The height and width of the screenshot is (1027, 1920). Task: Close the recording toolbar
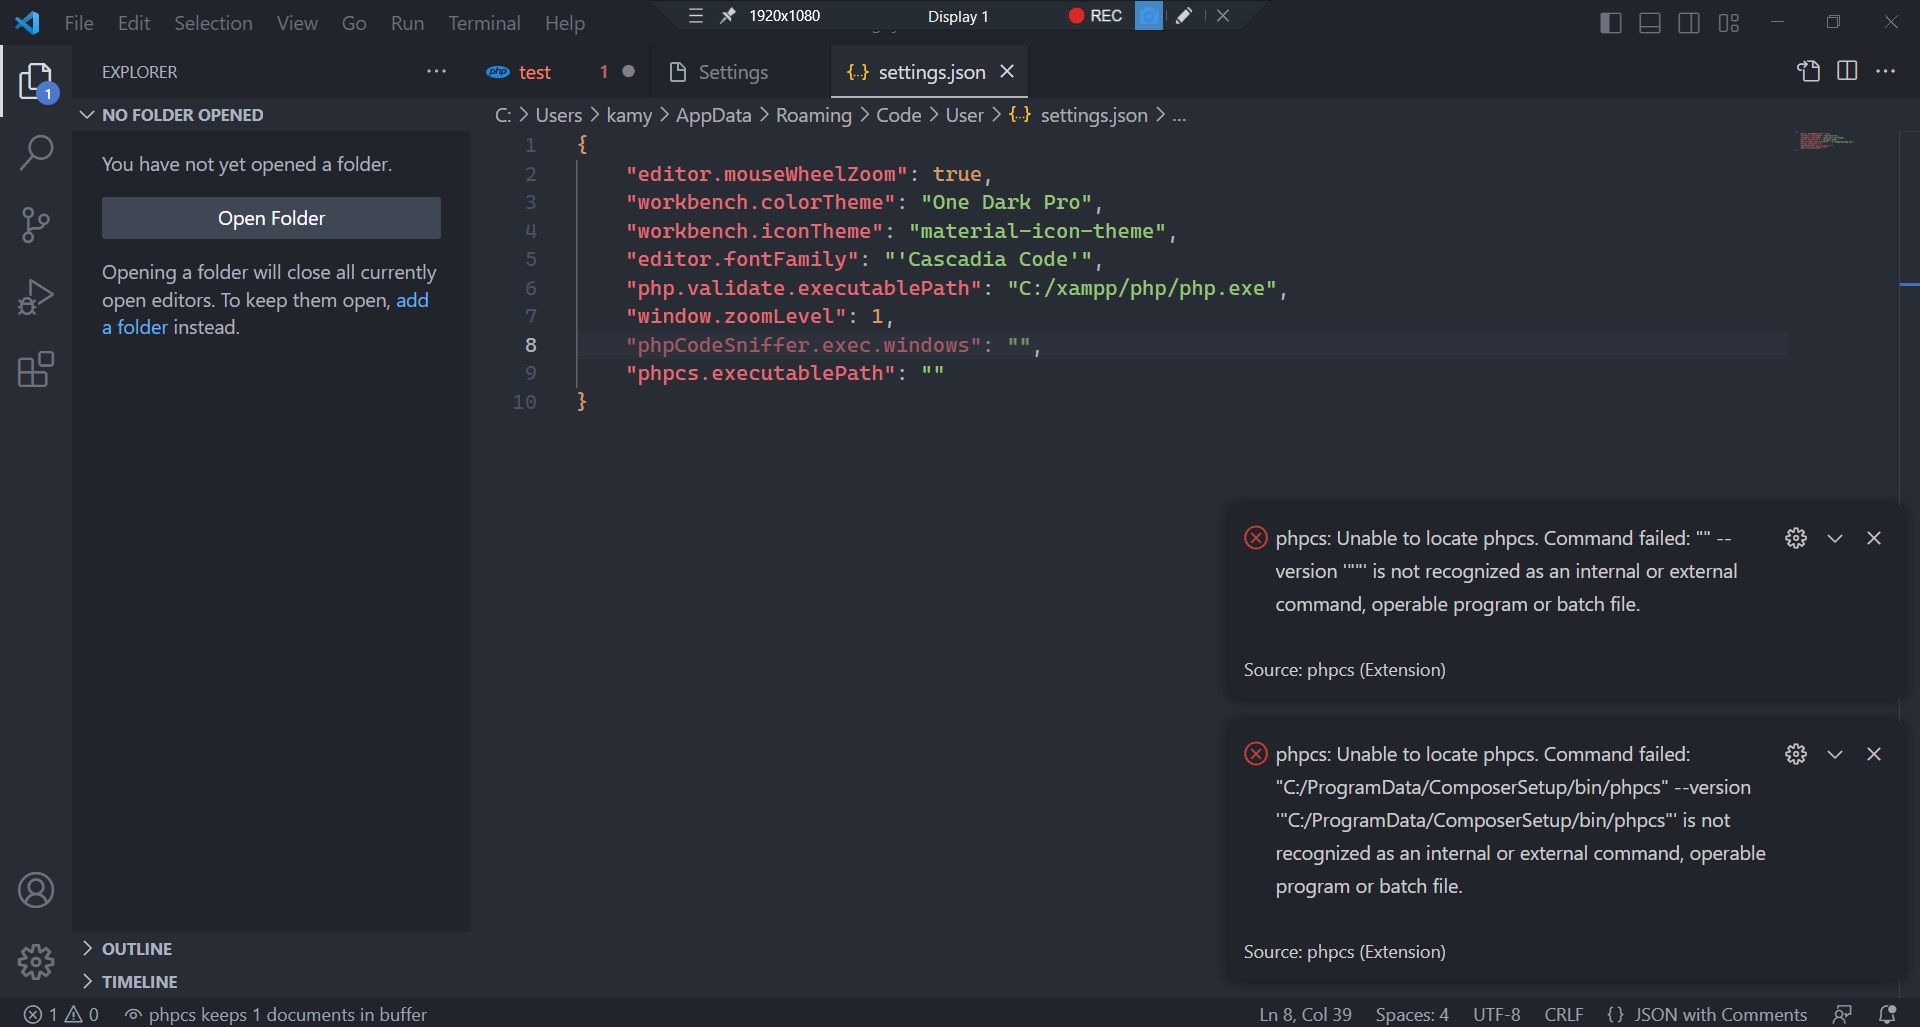click(1223, 16)
